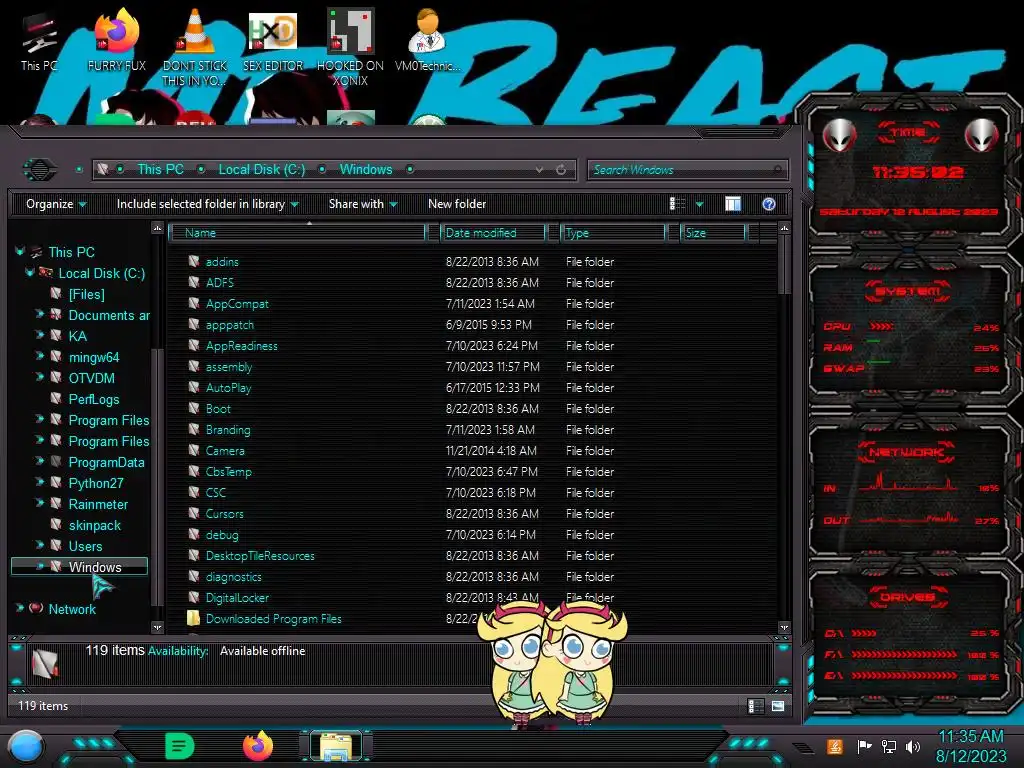Viewport: 1024px width, 768px height.
Task: Select the AppCompat folder row
Action: point(473,304)
